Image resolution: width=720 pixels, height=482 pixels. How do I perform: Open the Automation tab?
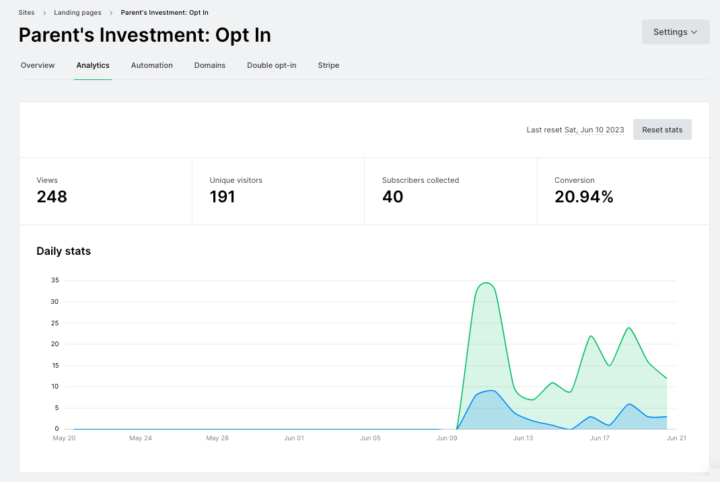point(152,65)
